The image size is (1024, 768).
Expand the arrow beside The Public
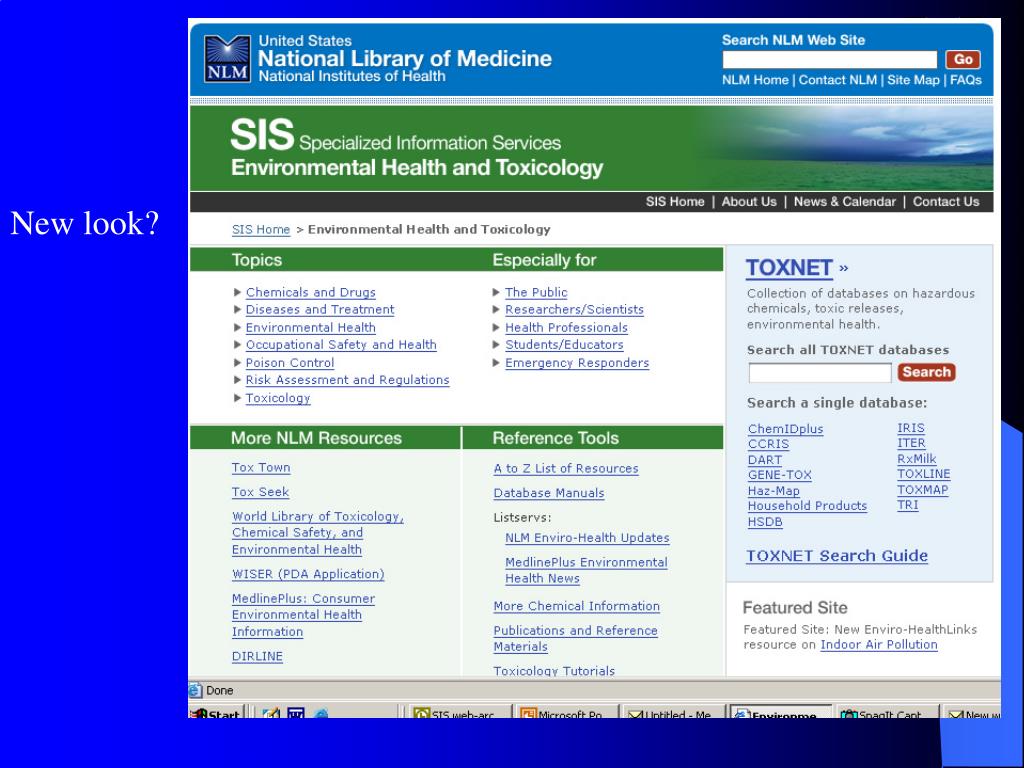click(x=496, y=292)
